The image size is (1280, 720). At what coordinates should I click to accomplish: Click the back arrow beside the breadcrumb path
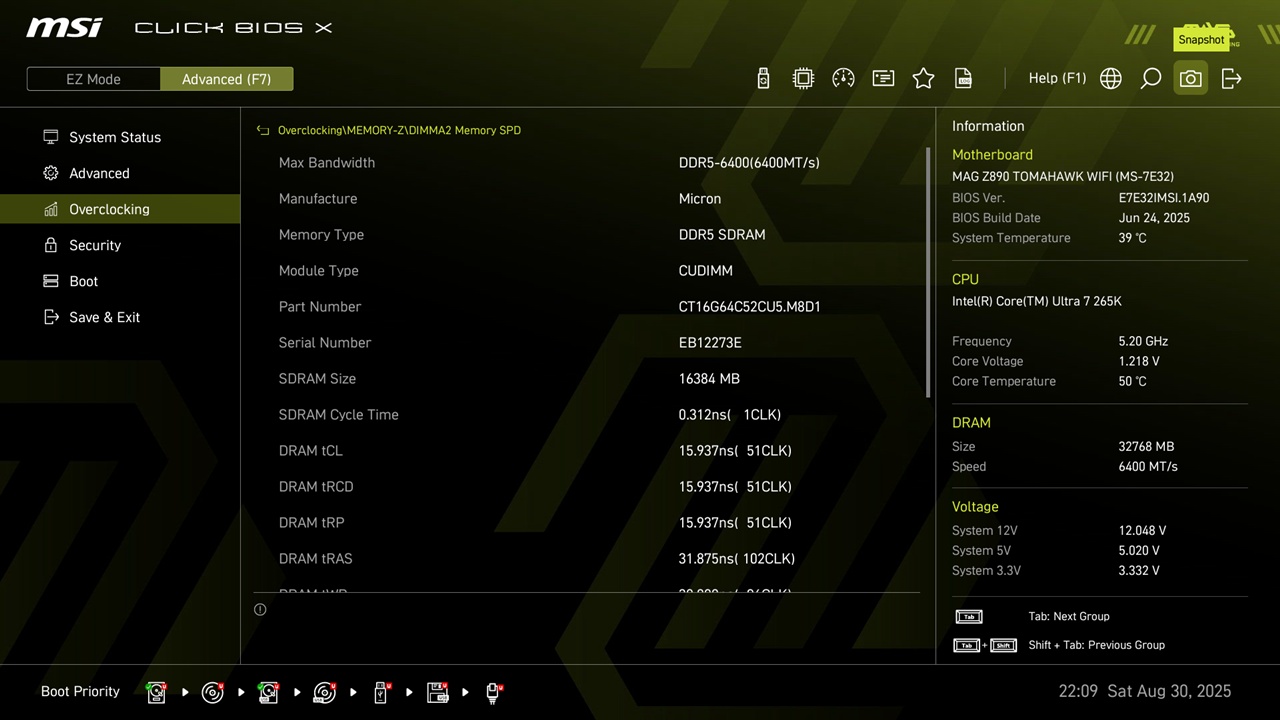[263, 130]
